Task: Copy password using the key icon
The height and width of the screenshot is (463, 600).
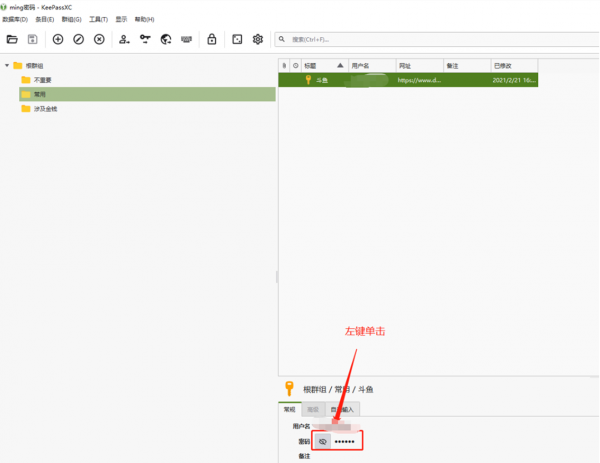Action: click(145, 39)
